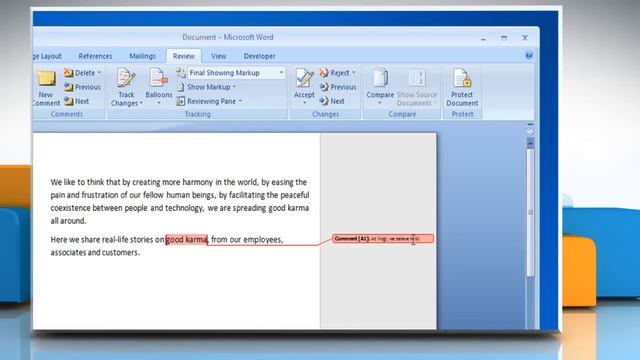Expand the Accept dropdown arrow
This screenshot has height=360, width=640.
pos(304,103)
